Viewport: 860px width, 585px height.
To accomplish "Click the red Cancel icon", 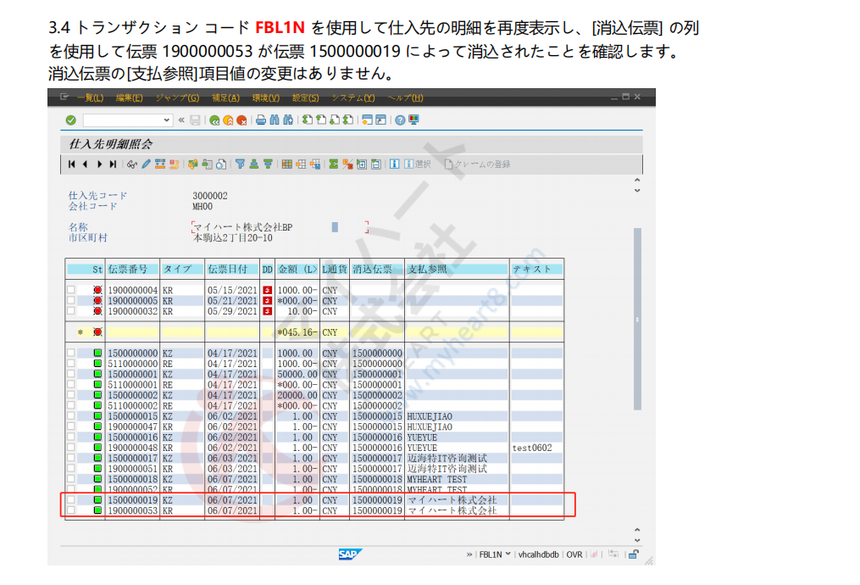I will (241, 120).
